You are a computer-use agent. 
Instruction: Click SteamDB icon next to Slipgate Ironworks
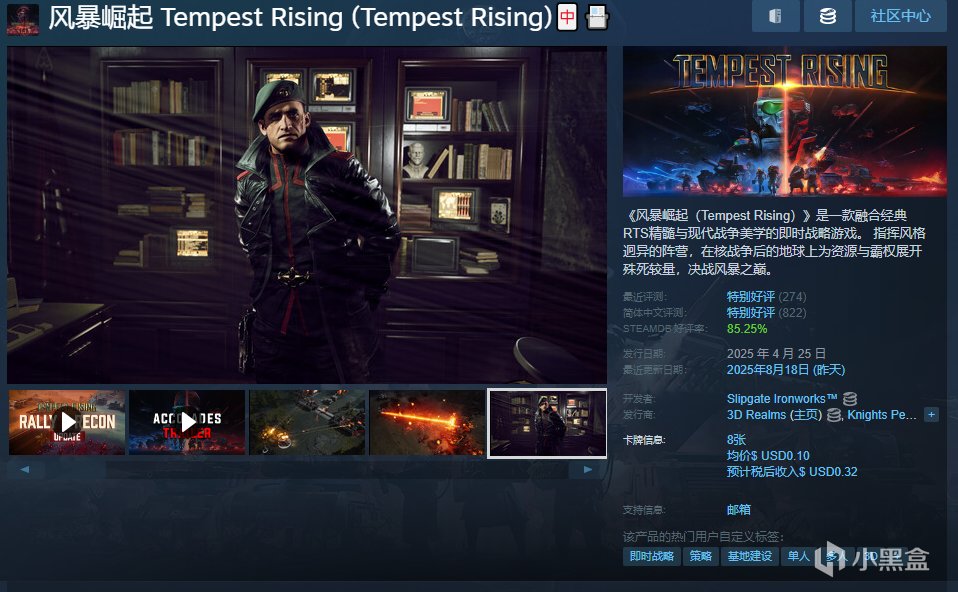click(850, 399)
